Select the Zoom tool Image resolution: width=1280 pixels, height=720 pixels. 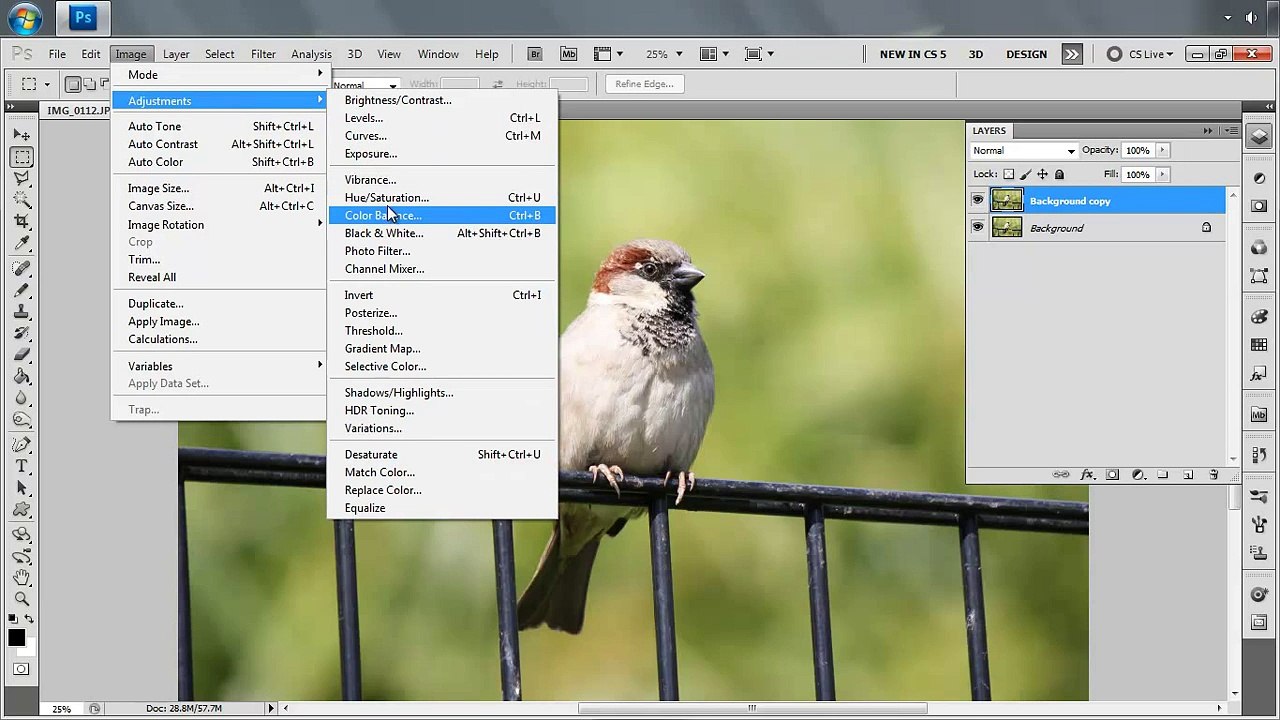(x=22, y=599)
